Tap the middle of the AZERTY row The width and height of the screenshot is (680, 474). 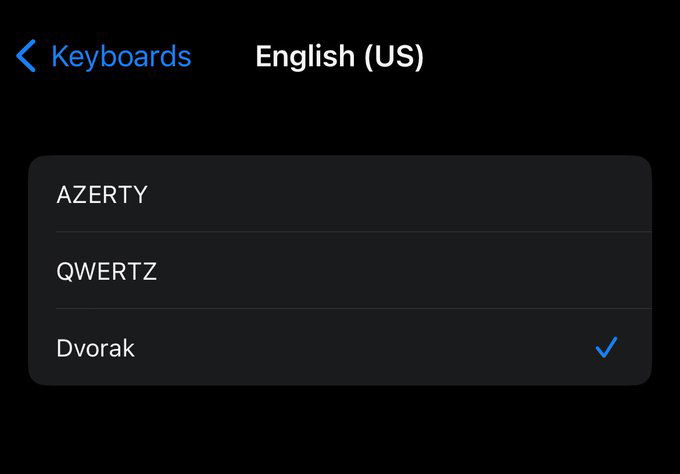click(340, 194)
